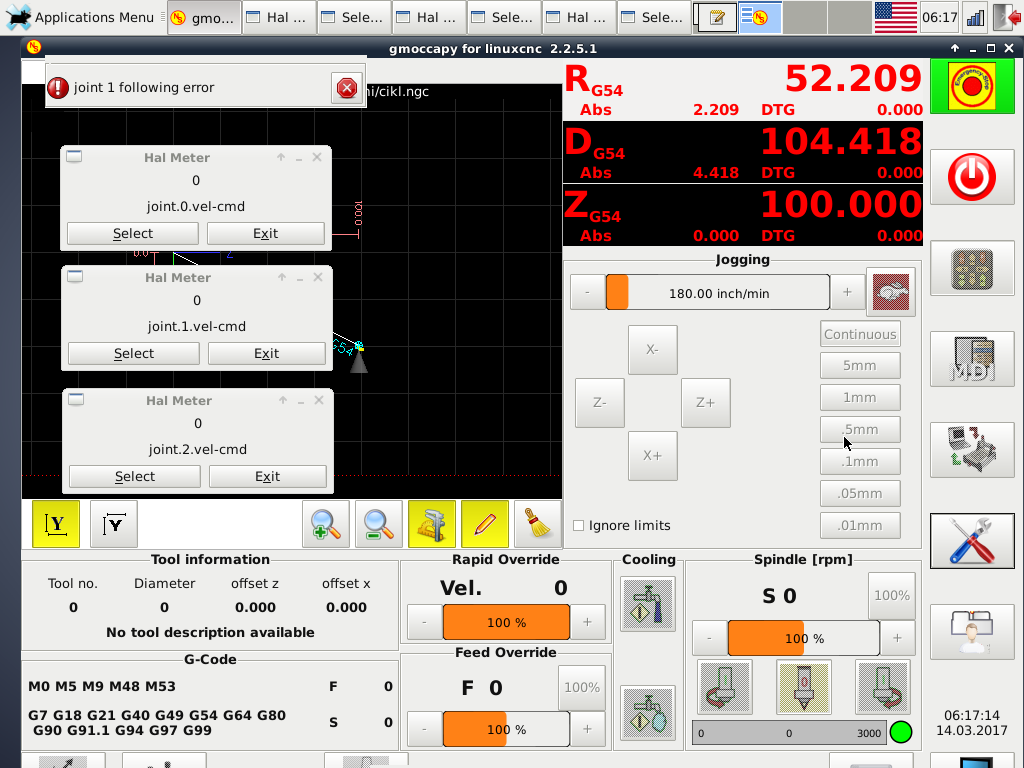This screenshot has width=1024, height=768.
Task: Click Select in joint.1.vel-cmd Hal Meter
Action: pyautogui.click(x=134, y=353)
